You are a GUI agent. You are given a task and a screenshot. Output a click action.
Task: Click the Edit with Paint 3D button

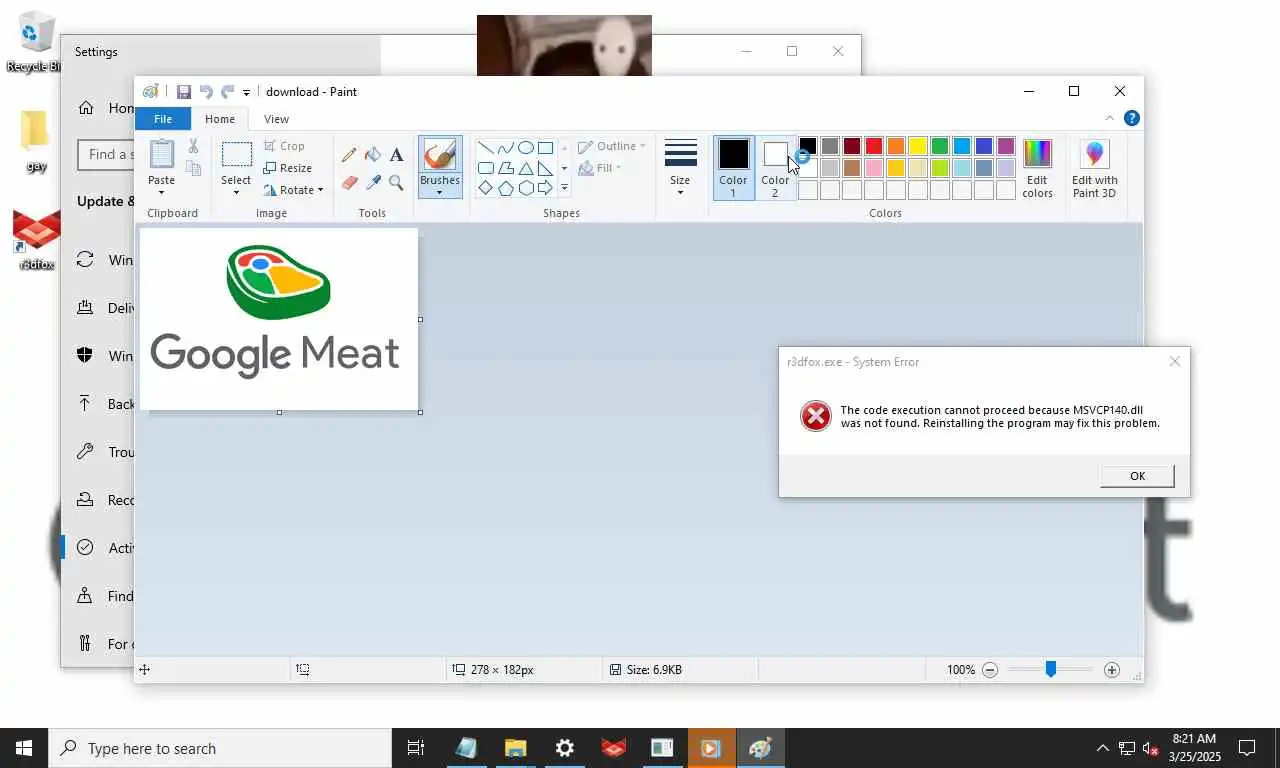coord(1095,169)
